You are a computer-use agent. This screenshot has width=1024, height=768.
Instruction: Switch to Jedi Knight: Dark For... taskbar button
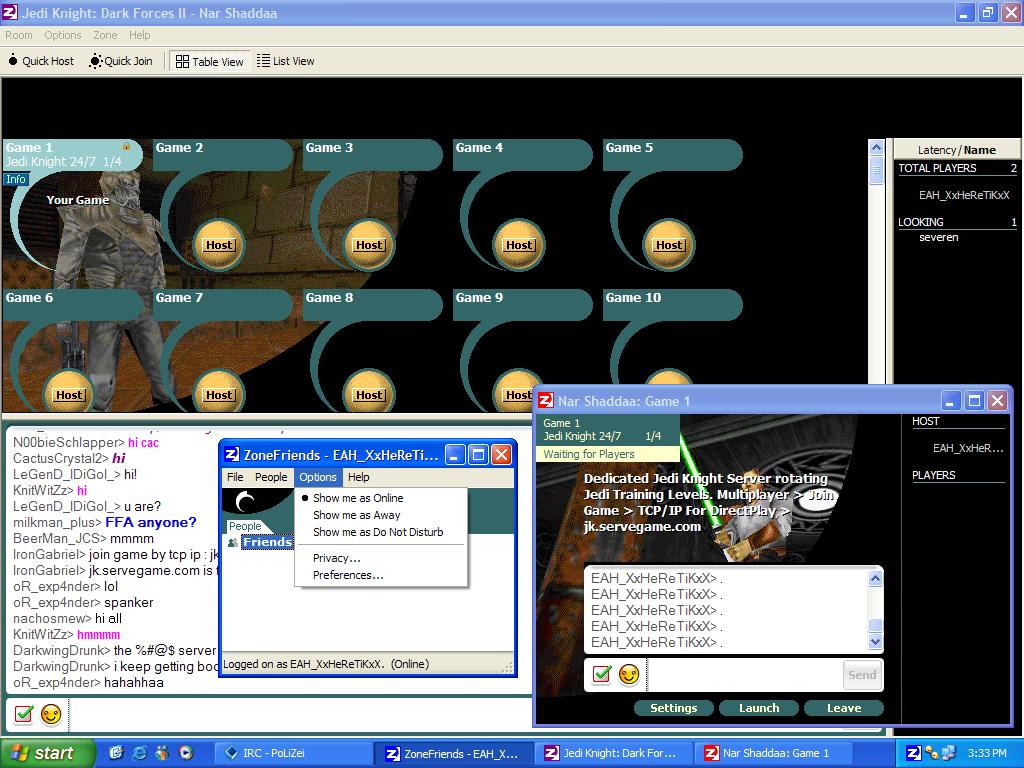pos(613,753)
